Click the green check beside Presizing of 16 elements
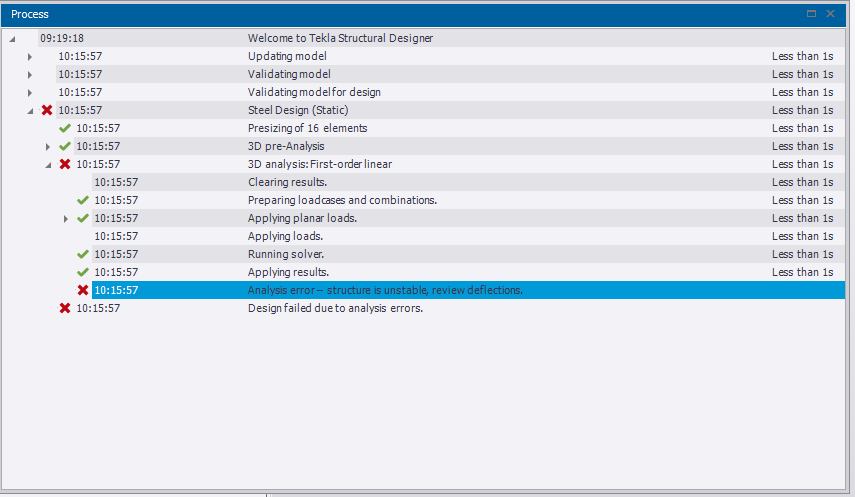Image resolution: width=855 pixels, height=497 pixels. (x=65, y=128)
